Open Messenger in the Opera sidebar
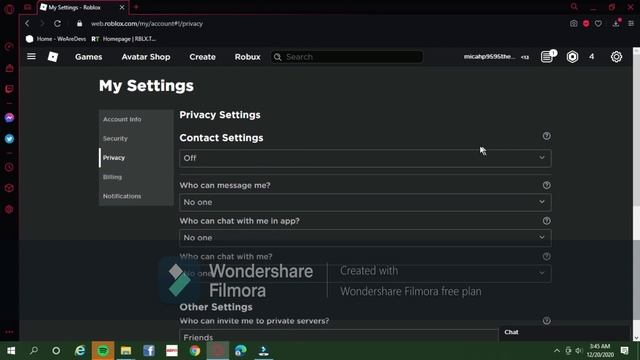 tap(9, 118)
